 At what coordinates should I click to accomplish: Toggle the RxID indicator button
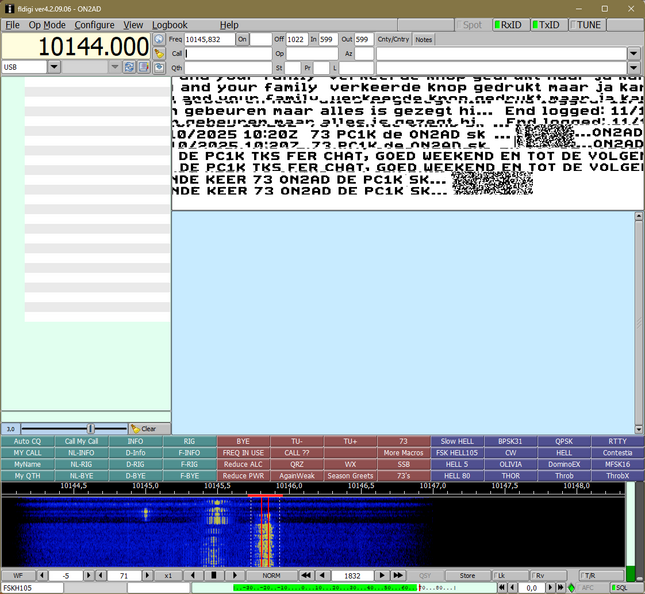pos(508,25)
